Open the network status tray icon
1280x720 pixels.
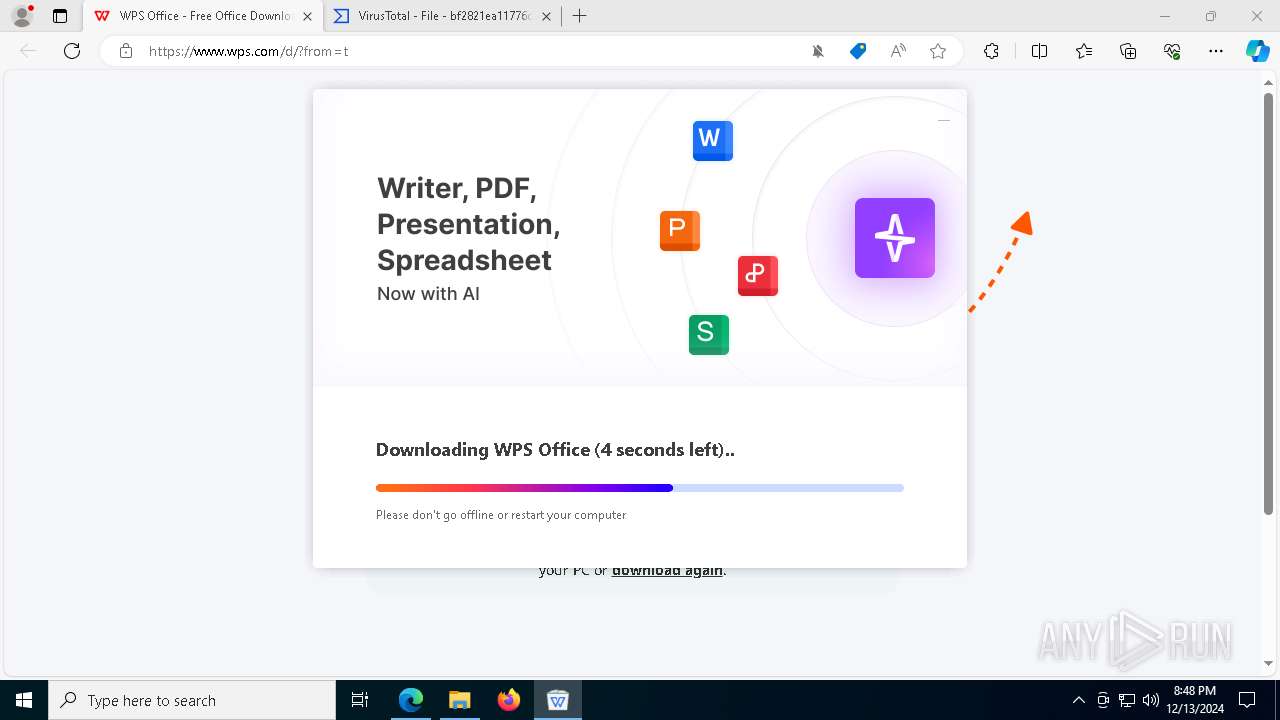(x=1127, y=700)
